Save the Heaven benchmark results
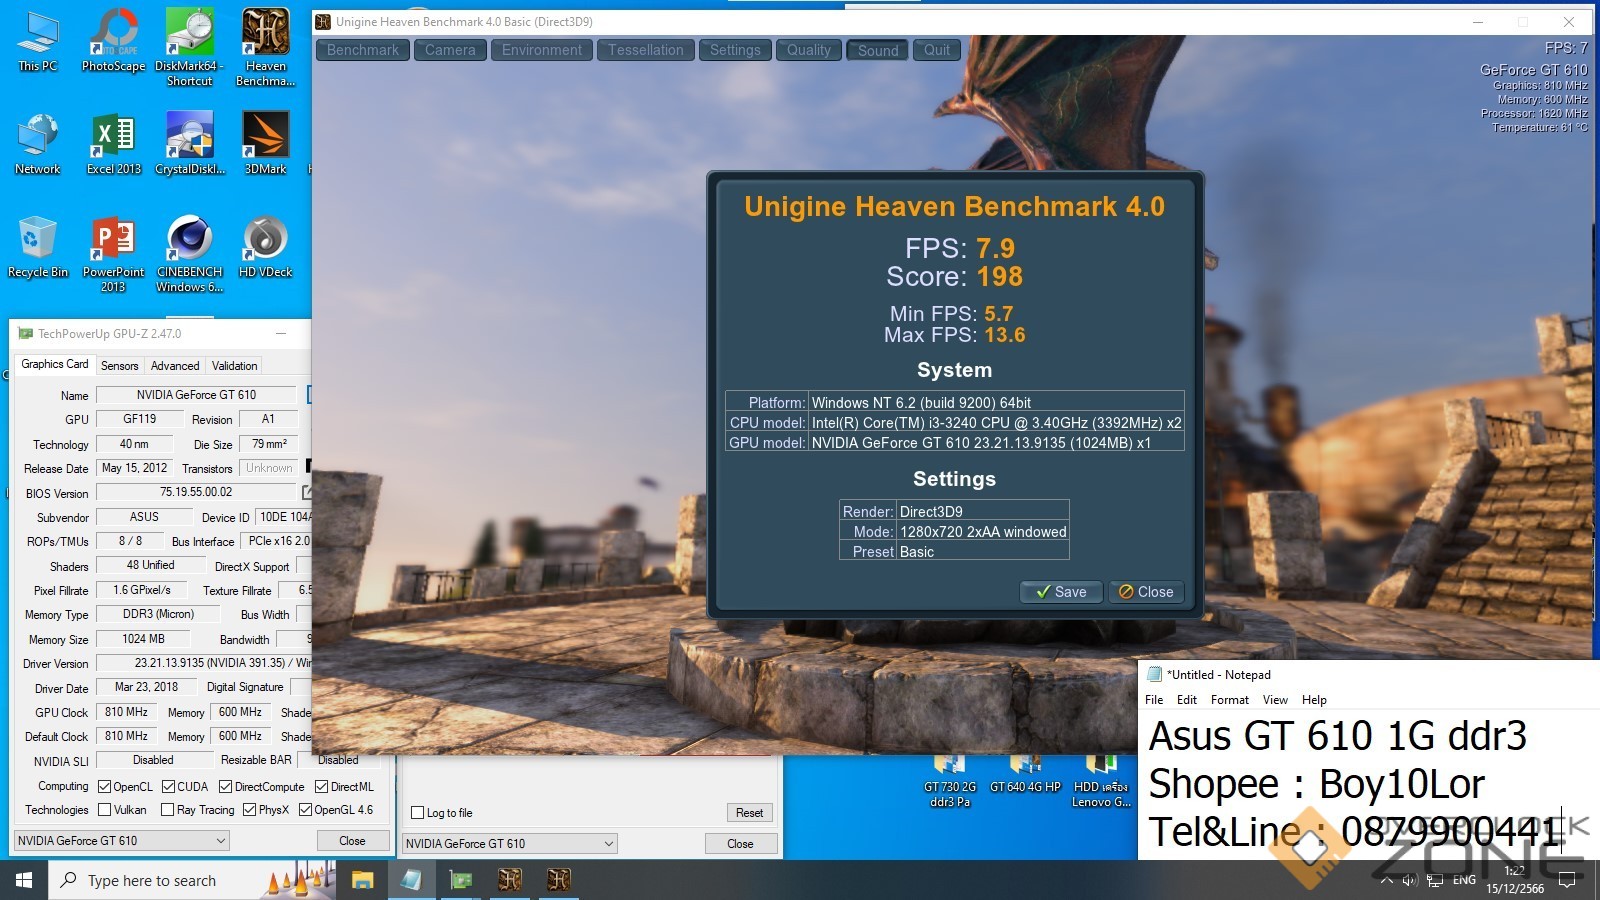Viewport: 1600px width, 900px height. click(1061, 592)
